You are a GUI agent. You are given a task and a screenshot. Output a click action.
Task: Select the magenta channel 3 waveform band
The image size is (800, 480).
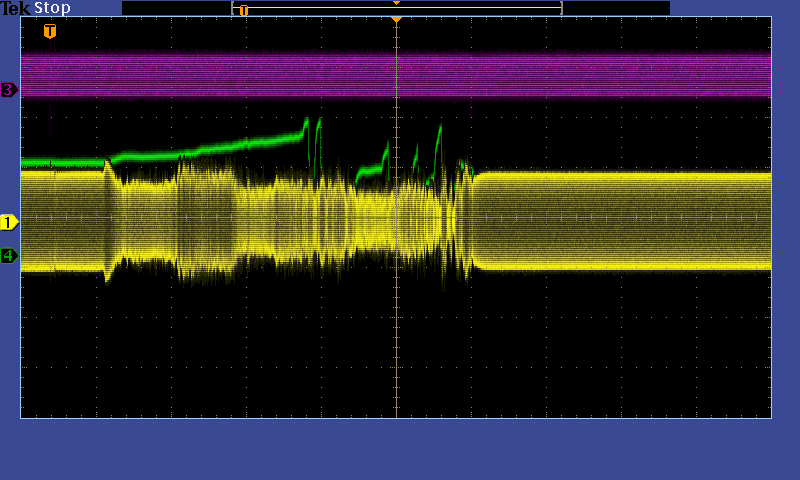[400, 75]
